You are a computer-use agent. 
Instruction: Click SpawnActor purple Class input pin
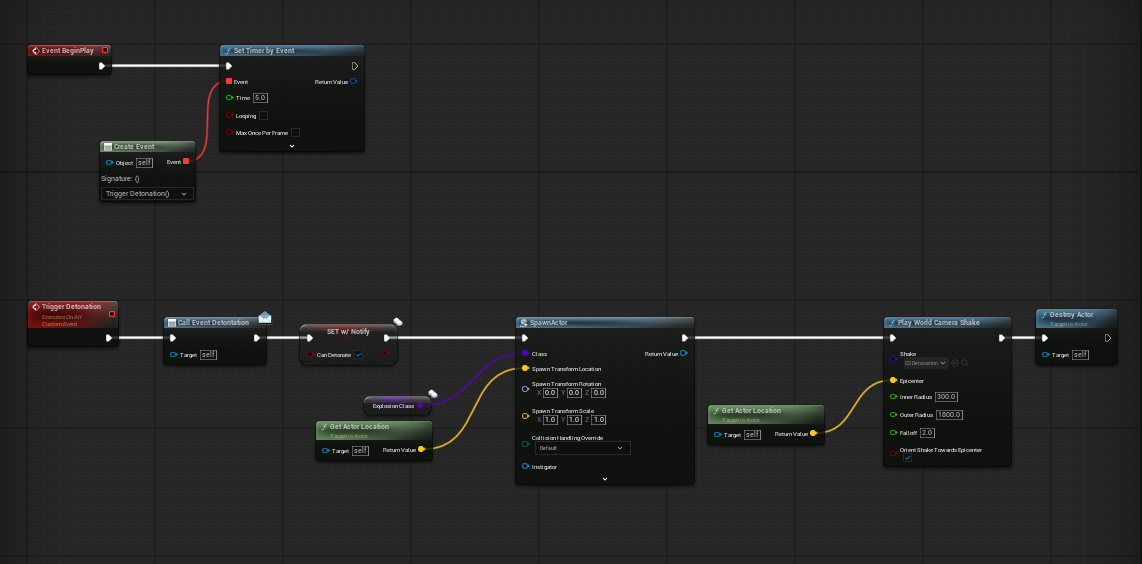(525, 353)
